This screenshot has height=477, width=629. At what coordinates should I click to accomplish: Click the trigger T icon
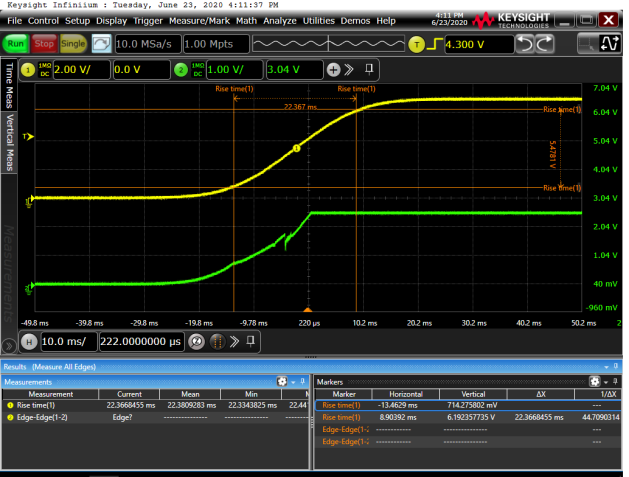[418, 44]
